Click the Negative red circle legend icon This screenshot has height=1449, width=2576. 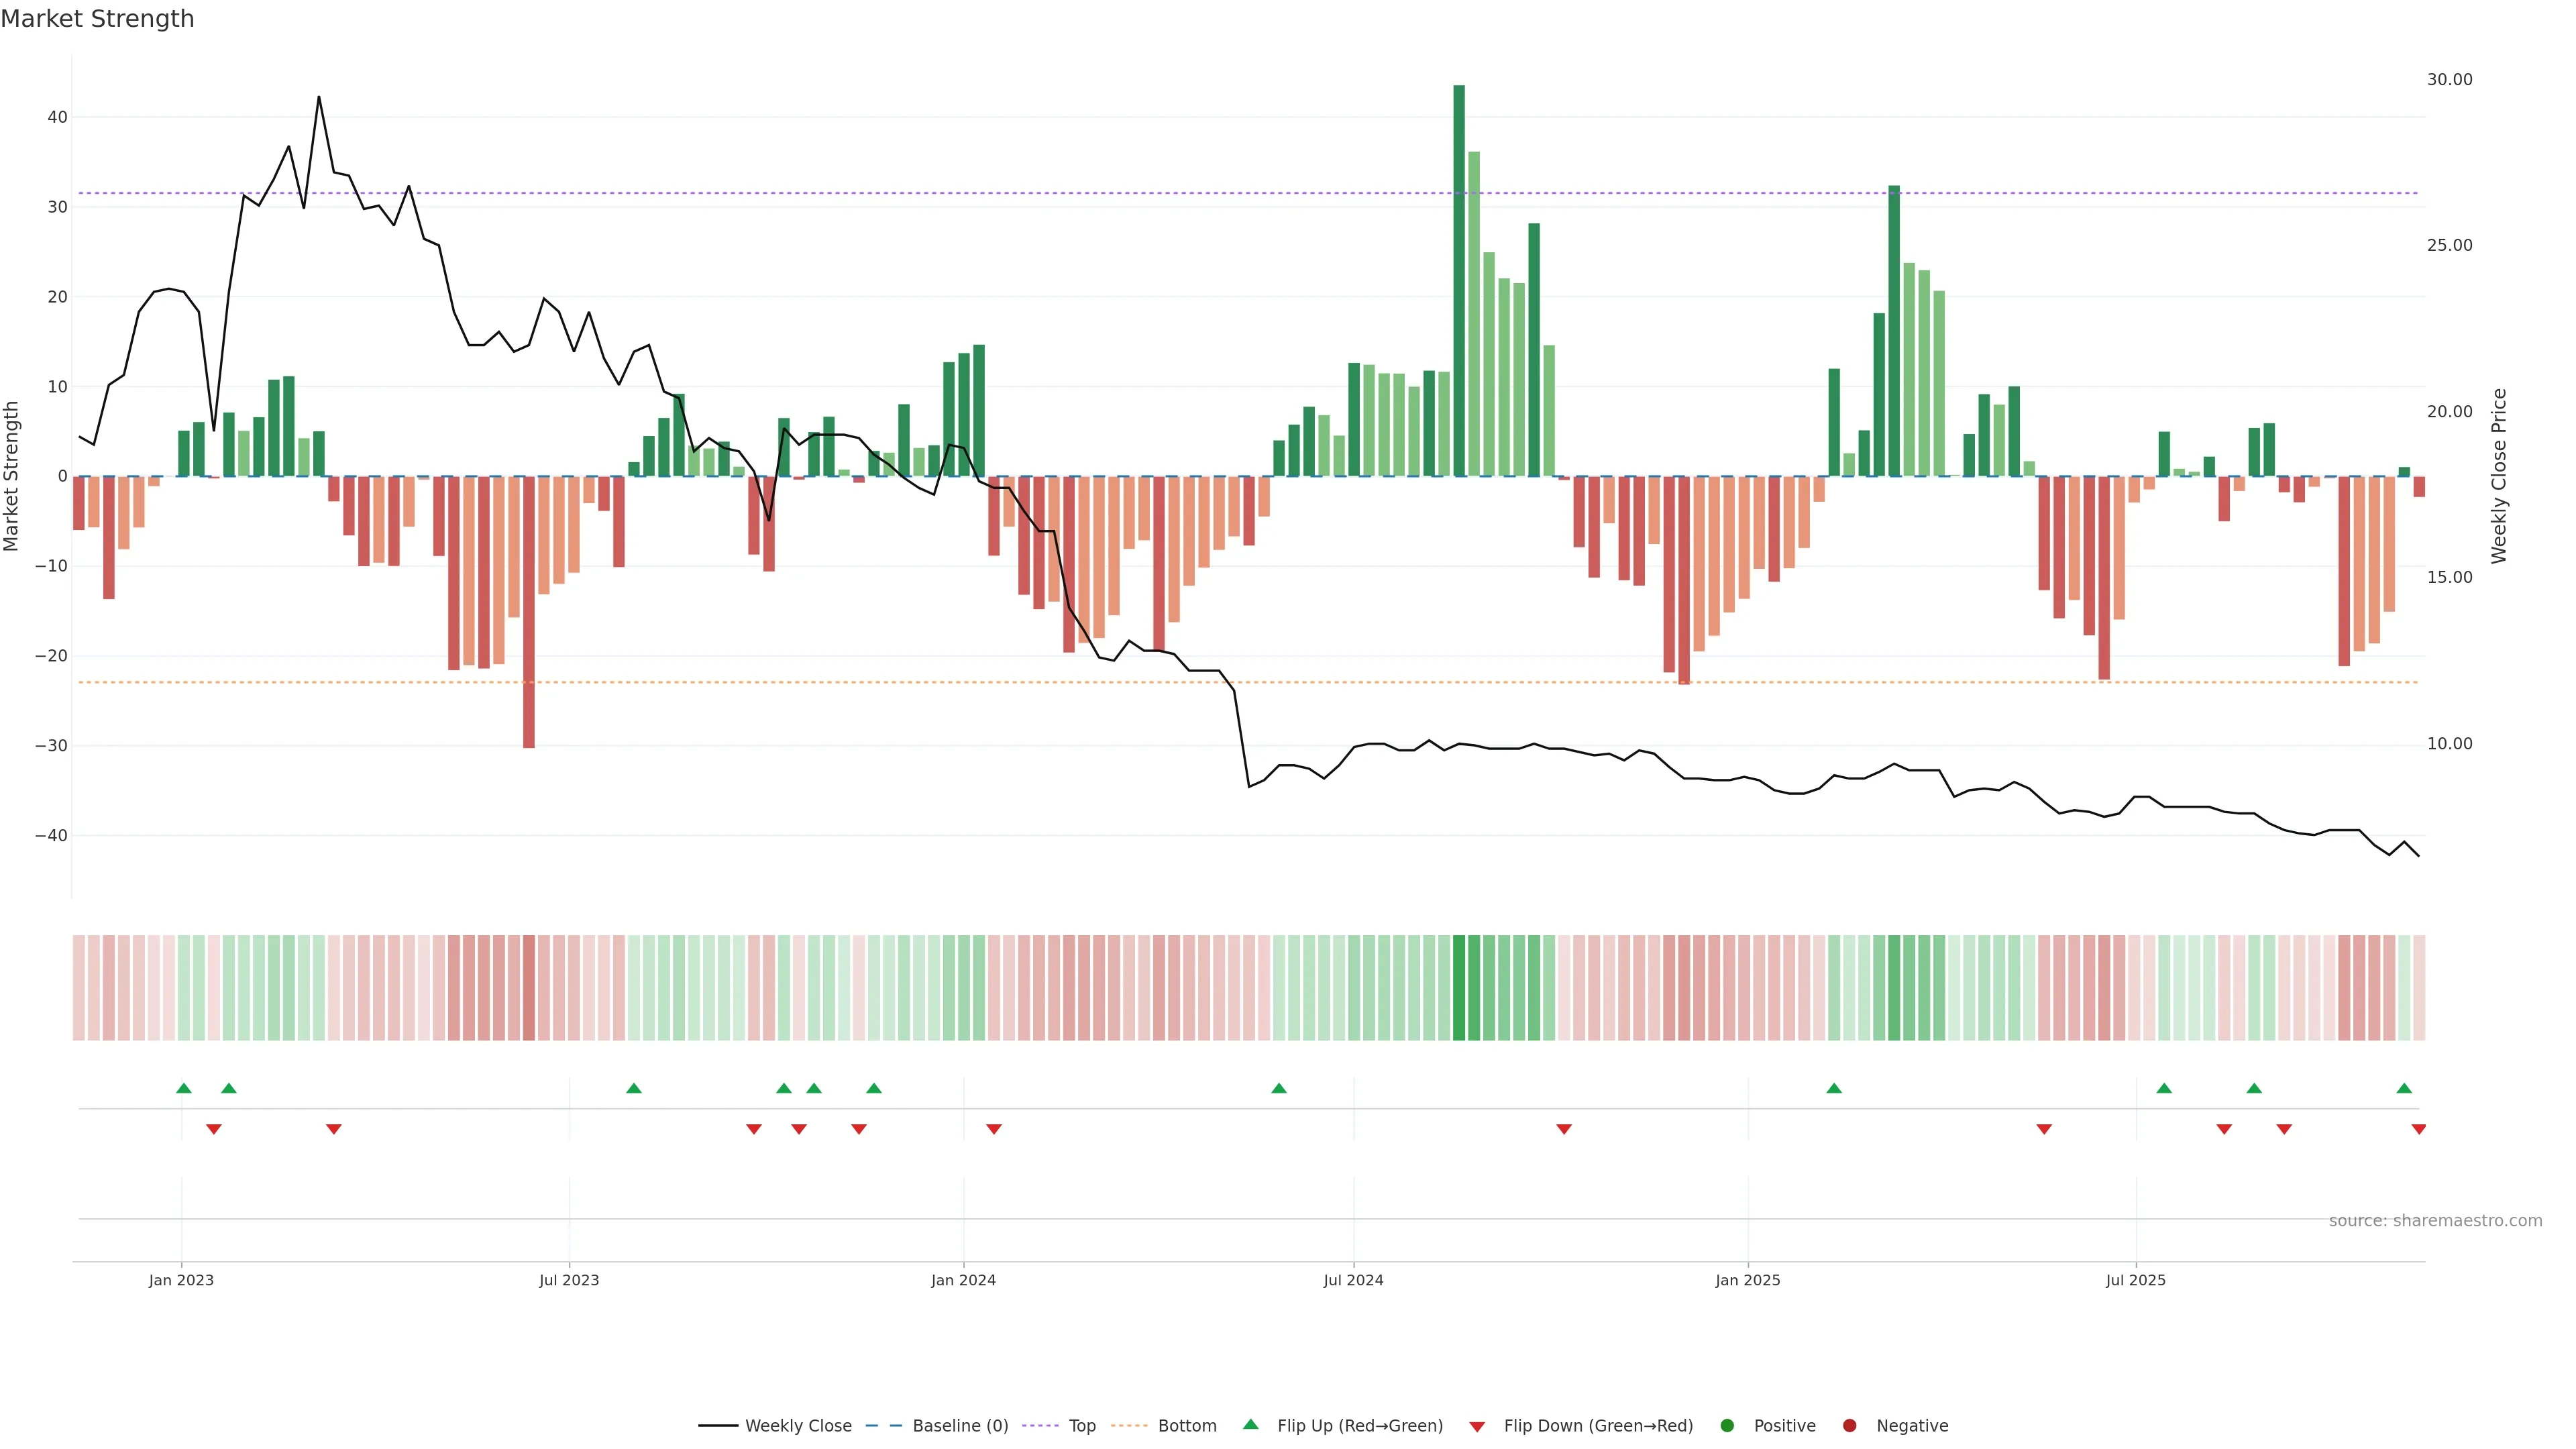[x=1849, y=1425]
